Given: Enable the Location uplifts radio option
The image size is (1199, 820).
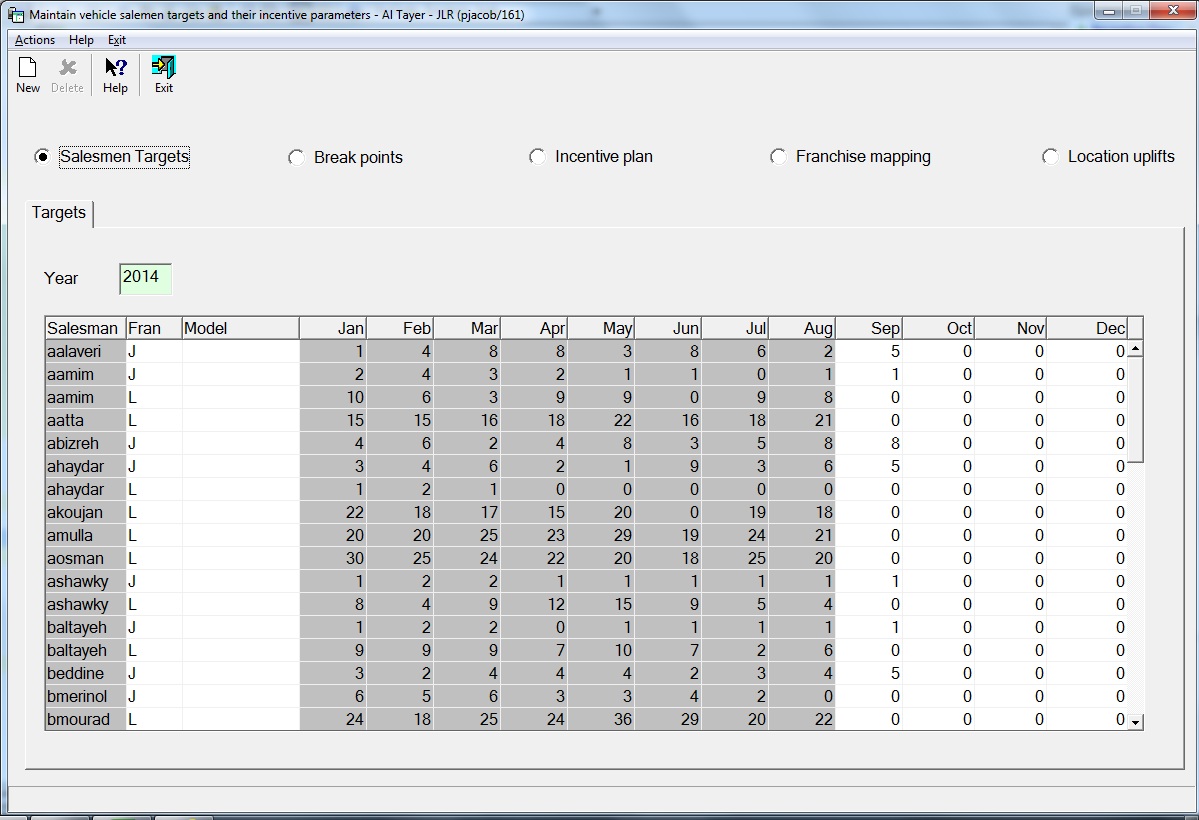Looking at the screenshot, I should (1050, 157).
